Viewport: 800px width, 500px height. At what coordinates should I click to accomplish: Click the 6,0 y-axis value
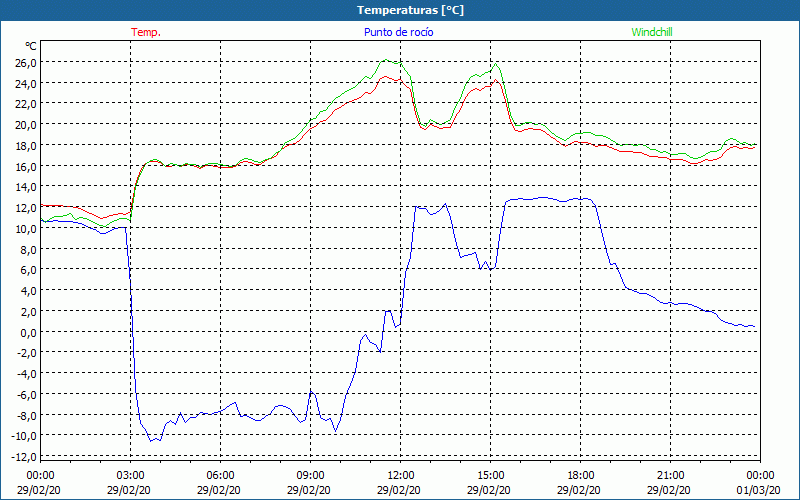click(x=29, y=270)
